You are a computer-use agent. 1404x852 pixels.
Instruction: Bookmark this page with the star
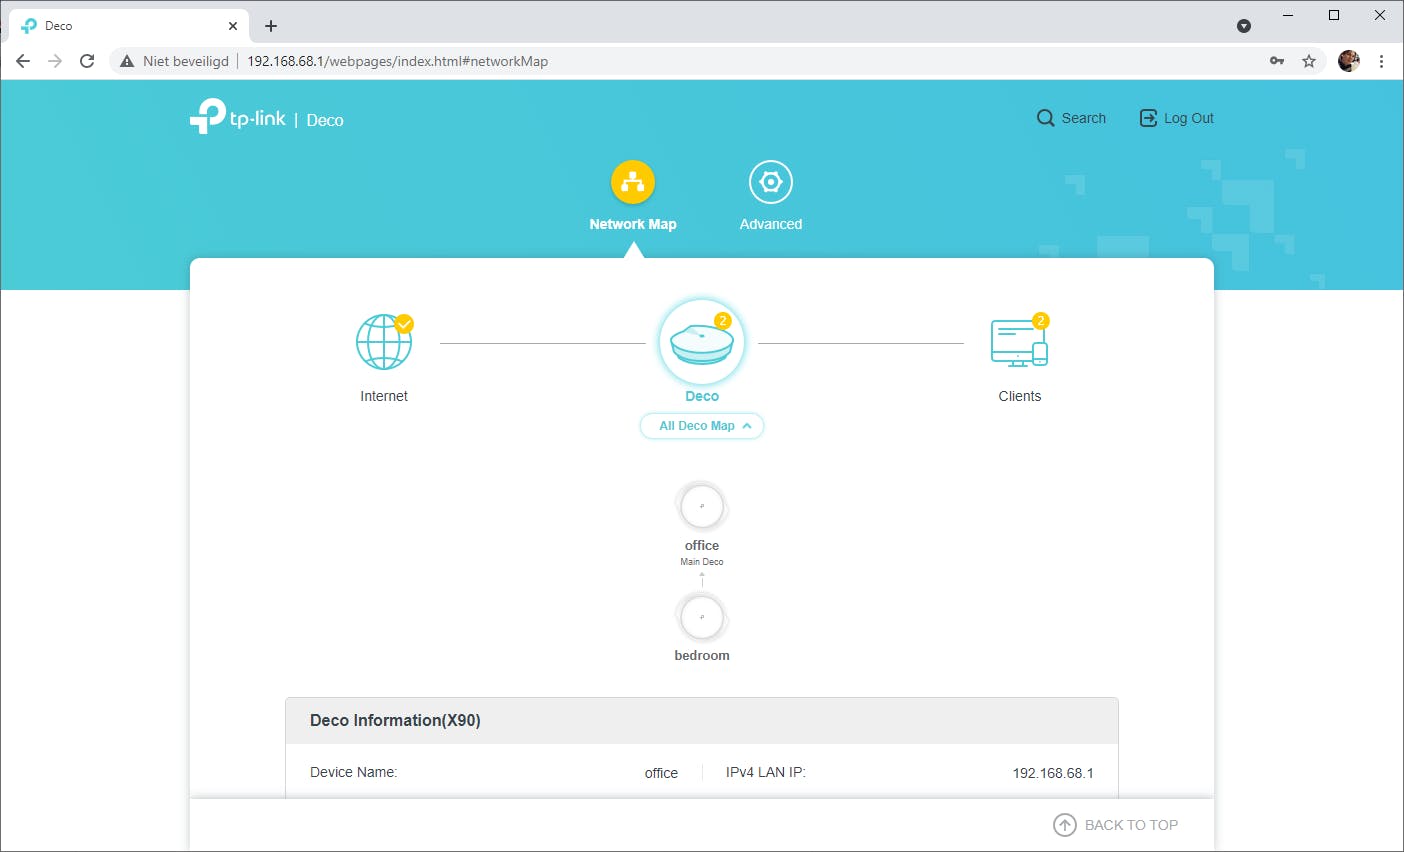click(1308, 61)
